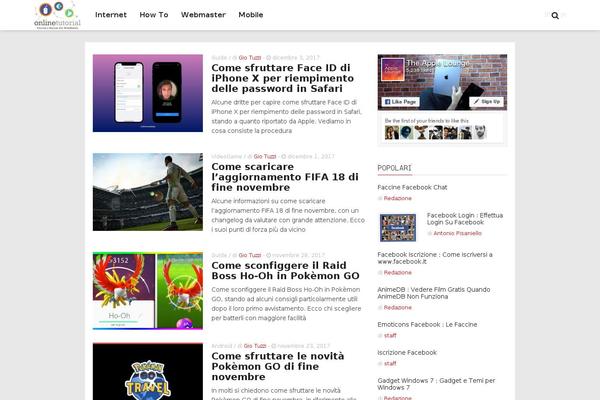Screen dimensions: 600x400
Task: Click the onlinetutorial site logo
Action: pyautogui.click(x=57, y=15)
